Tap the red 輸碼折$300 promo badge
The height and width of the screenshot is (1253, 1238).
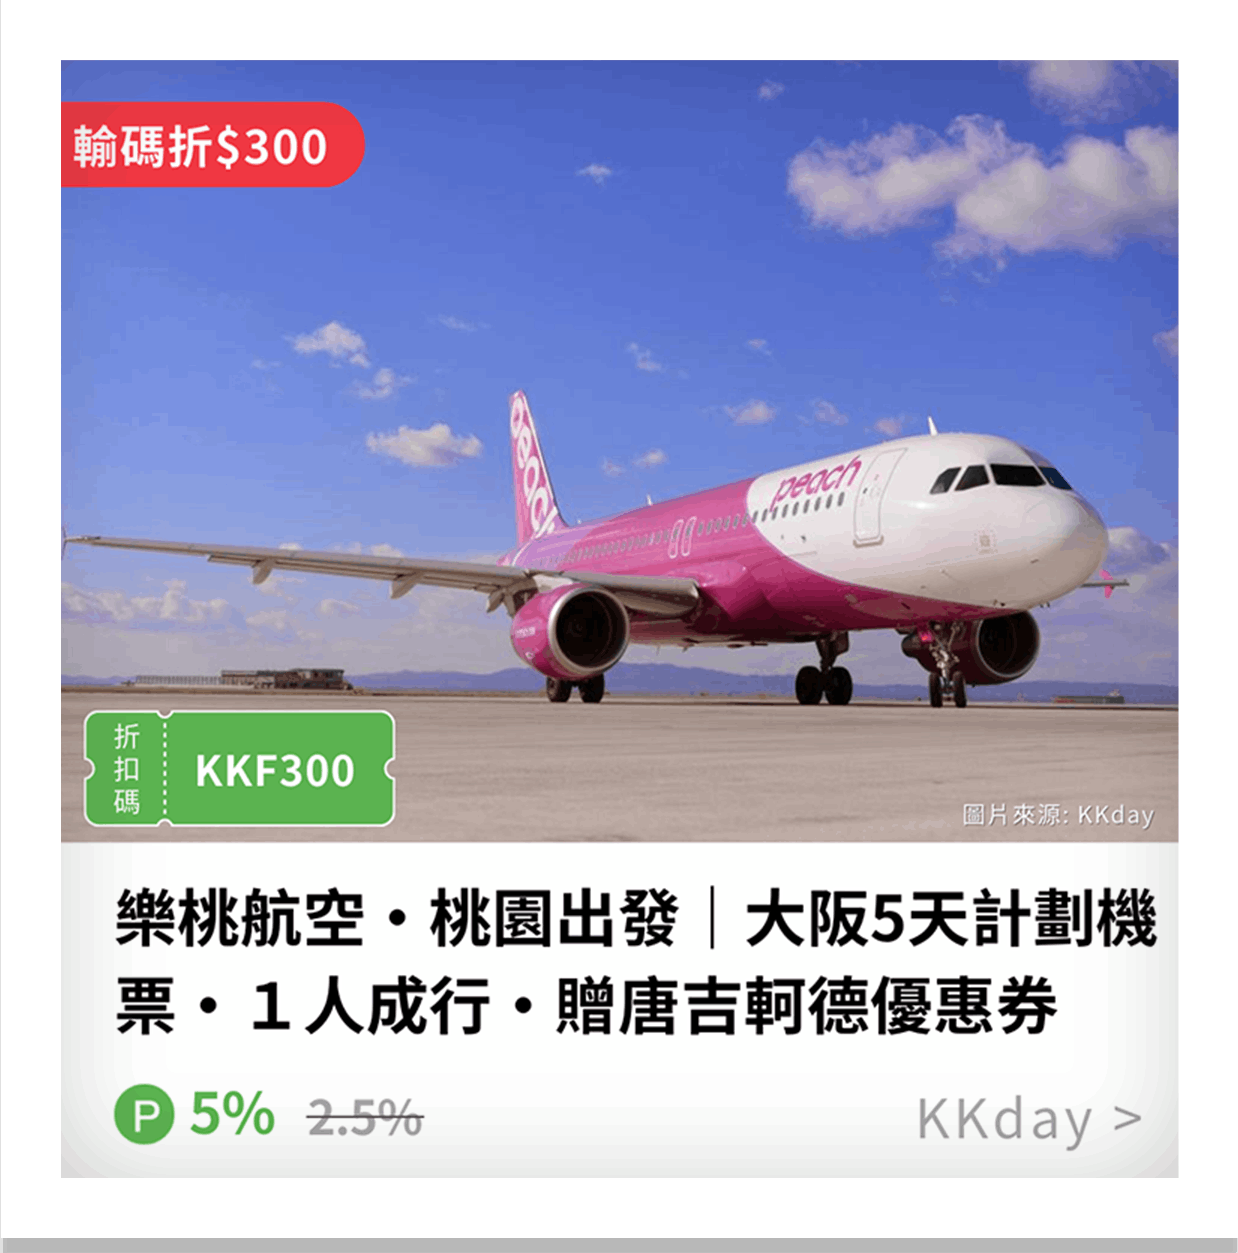pyautogui.click(x=212, y=146)
